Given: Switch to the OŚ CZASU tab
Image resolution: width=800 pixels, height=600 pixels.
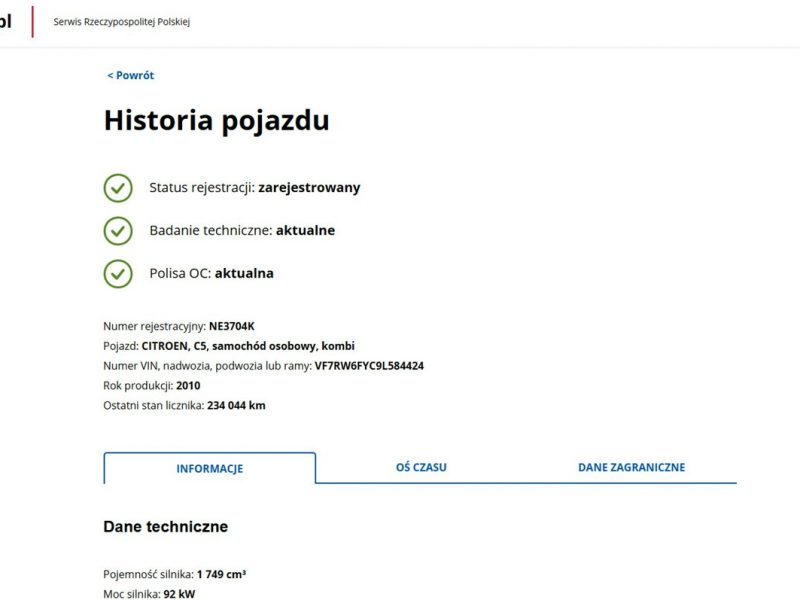Looking at the screenshot, I should point(421,467).
